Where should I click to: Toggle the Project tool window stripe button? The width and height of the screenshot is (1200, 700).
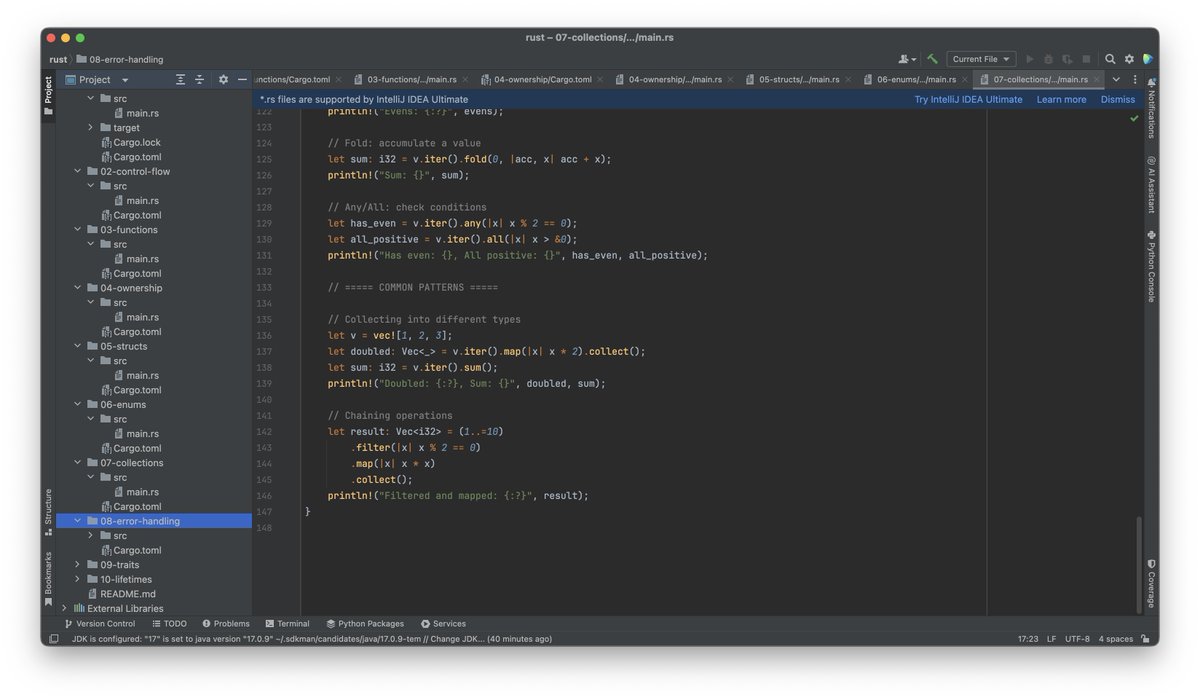(48, 96)
